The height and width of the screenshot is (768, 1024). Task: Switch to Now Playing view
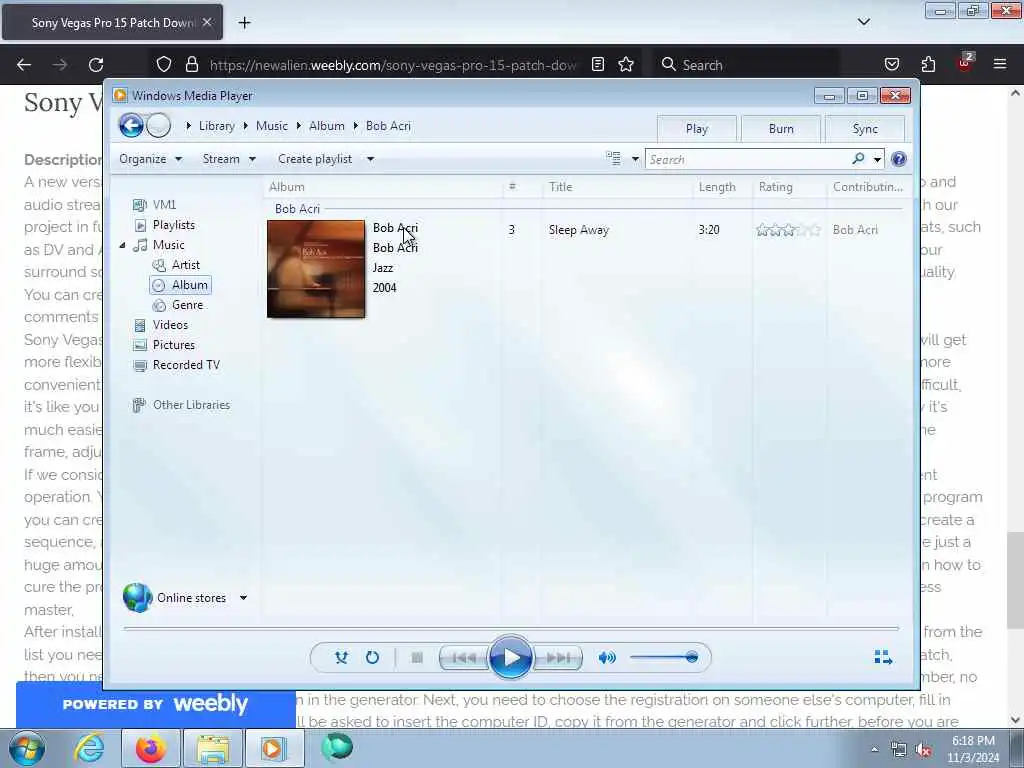pyautogui.click(x=883, y=657)
